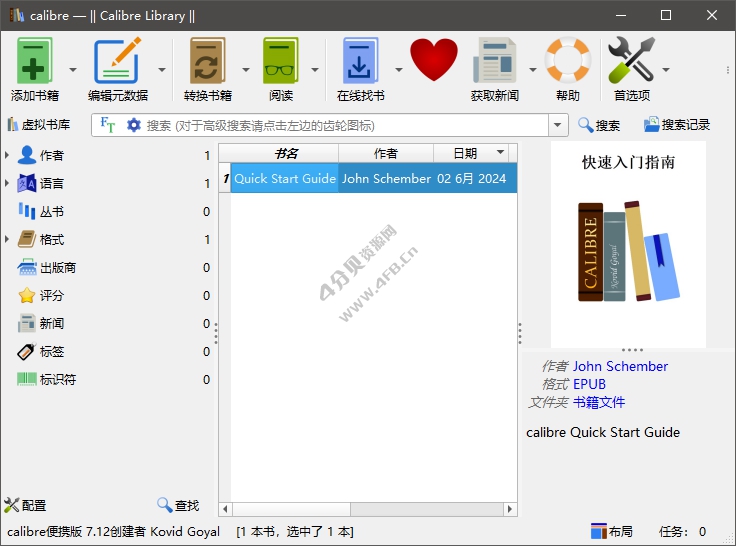Open 书籍文件 folder link

point(599,402)
